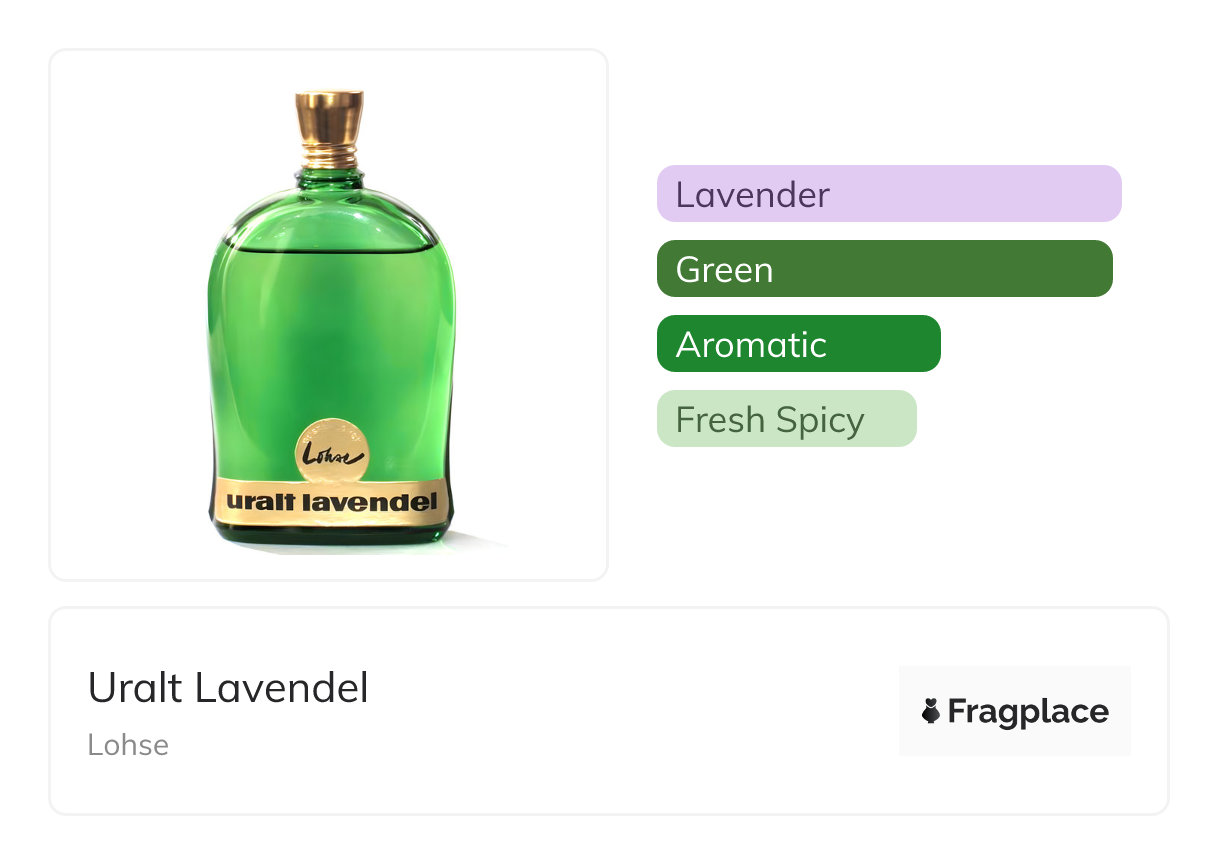Click the 'Lavender' text label
This screenshot has height=864, width=1218.
[752, 194]
